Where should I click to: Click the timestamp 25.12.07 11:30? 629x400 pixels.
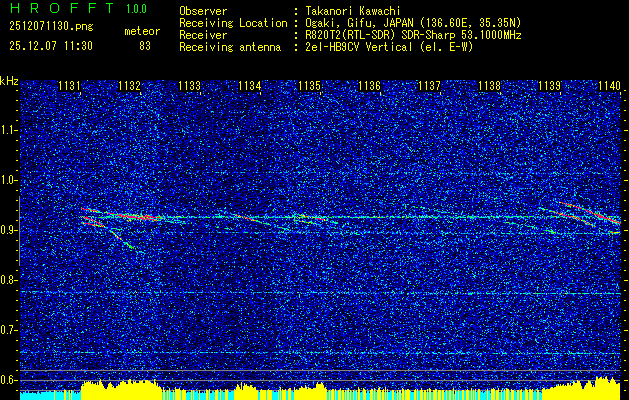51,46
